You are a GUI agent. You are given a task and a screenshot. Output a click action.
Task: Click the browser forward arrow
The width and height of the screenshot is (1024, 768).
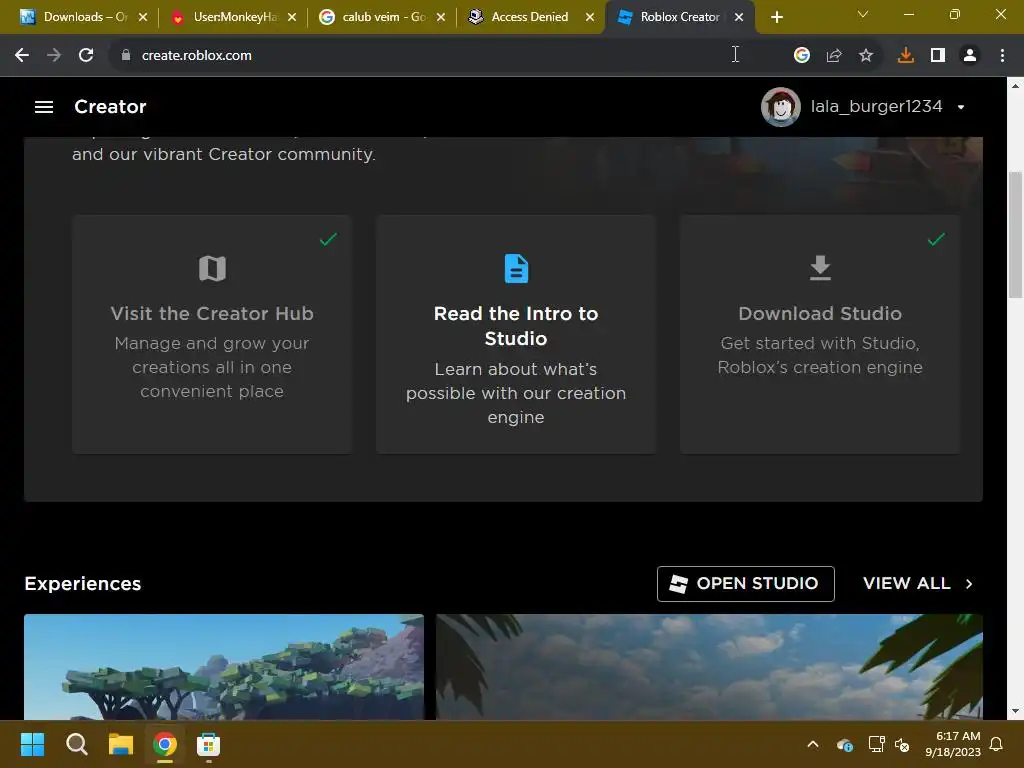[54, 56]
